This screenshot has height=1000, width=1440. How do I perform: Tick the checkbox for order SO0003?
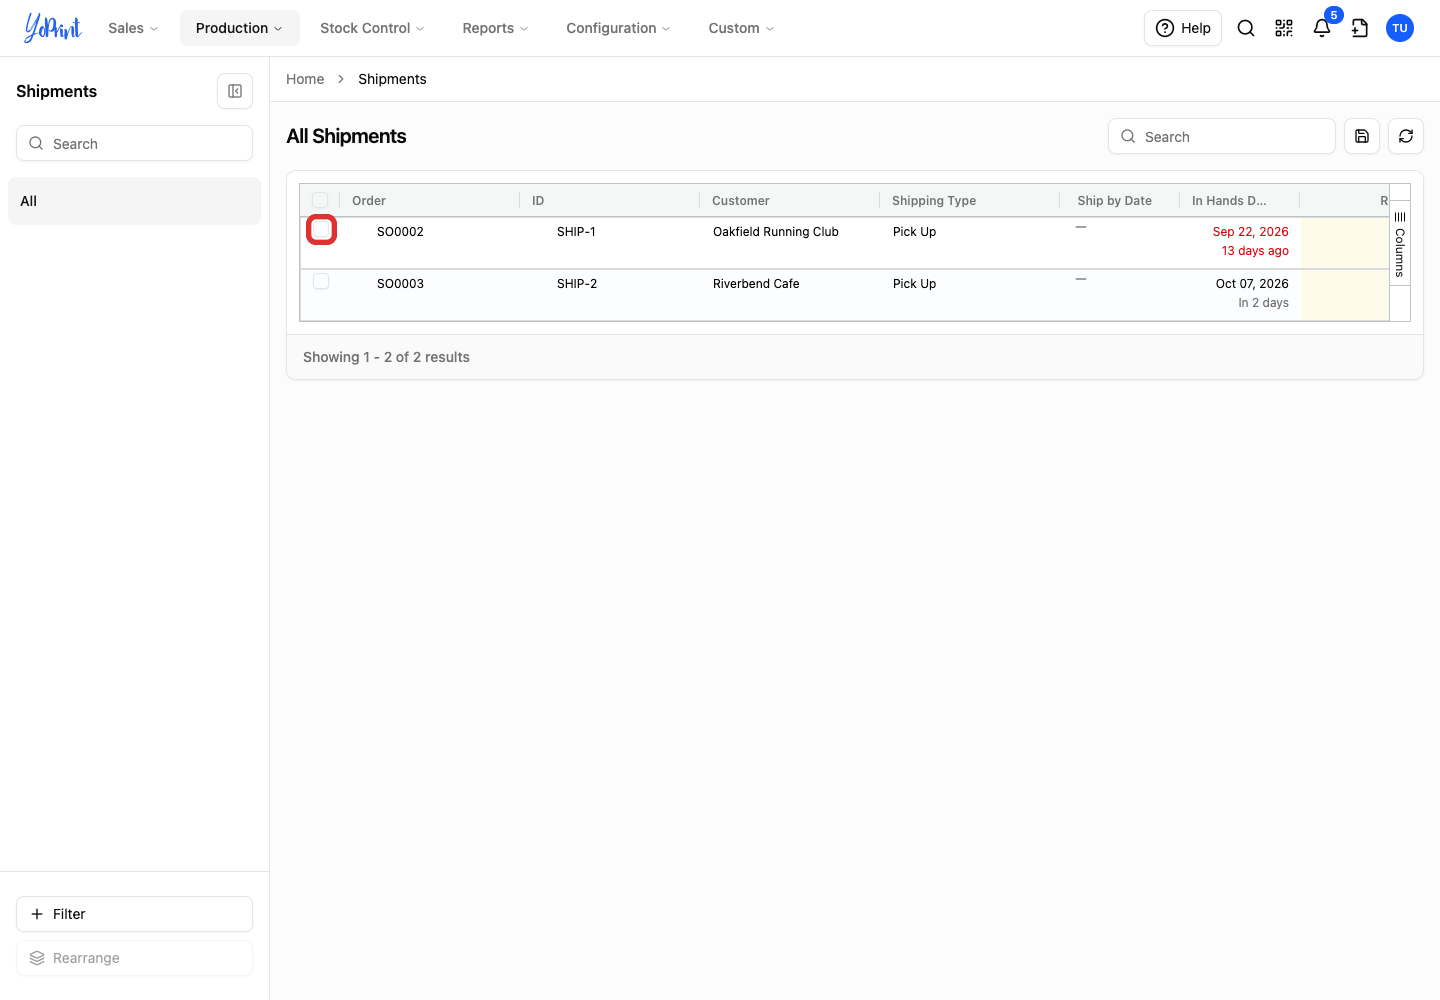click(x=321, y=281)
